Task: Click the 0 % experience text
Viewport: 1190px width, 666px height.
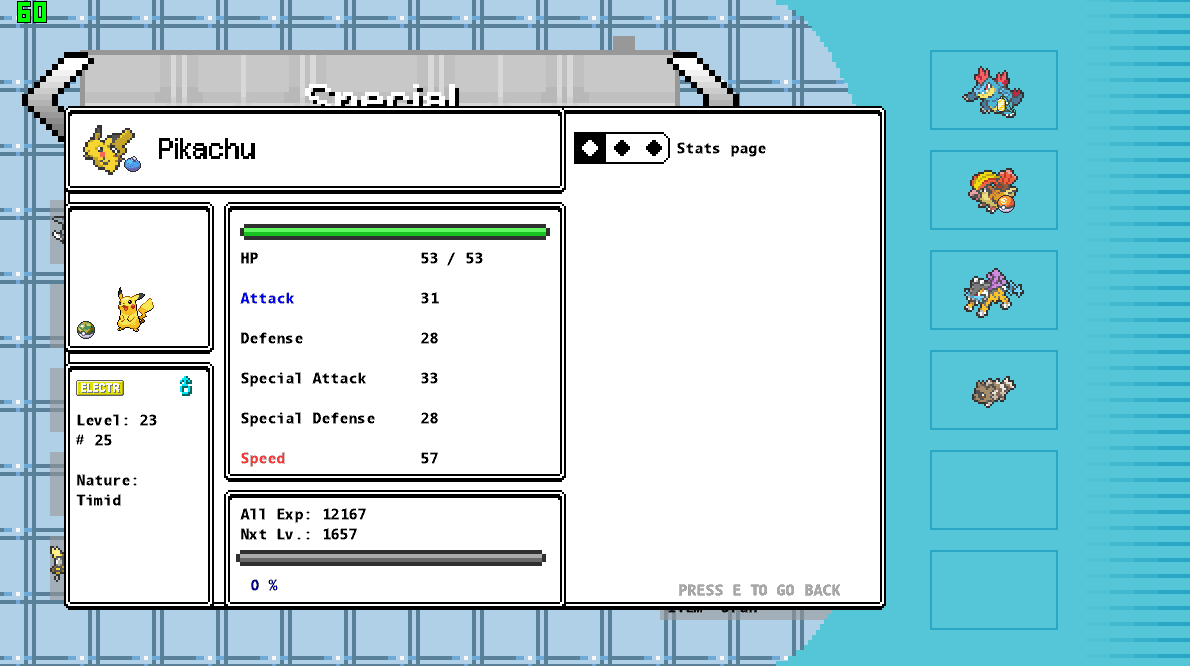Action: coord(264,585)
